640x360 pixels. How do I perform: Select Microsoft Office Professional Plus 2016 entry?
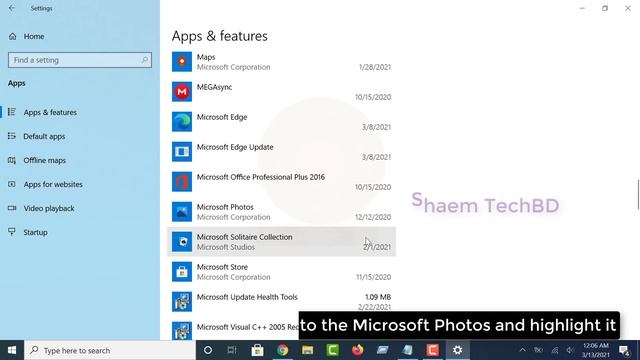[x=261, y=177]
